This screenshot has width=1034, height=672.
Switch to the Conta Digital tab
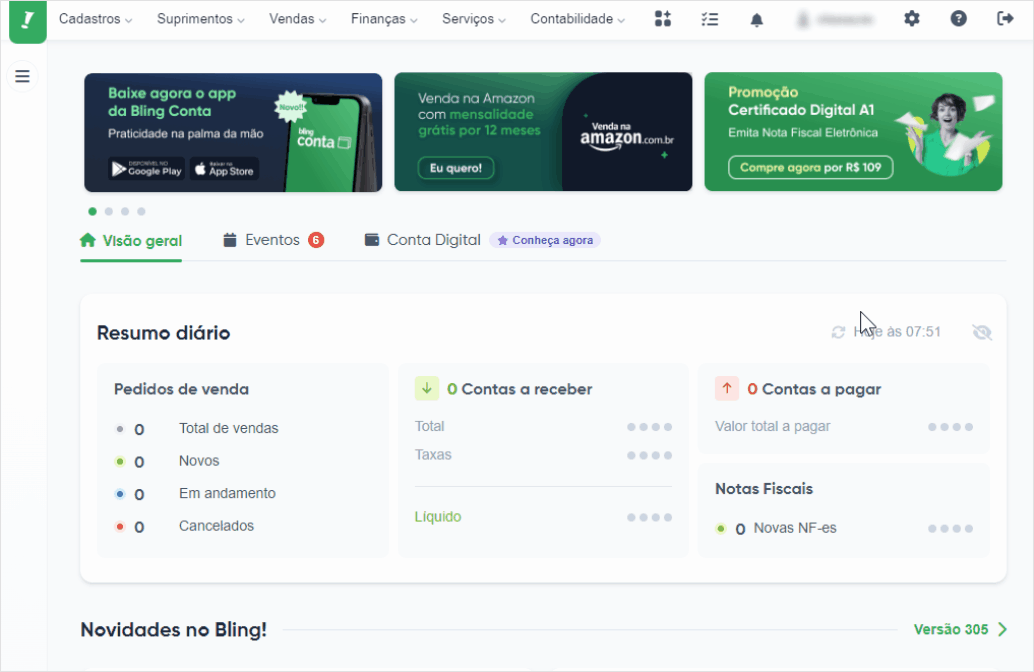(x=423, y=240)
